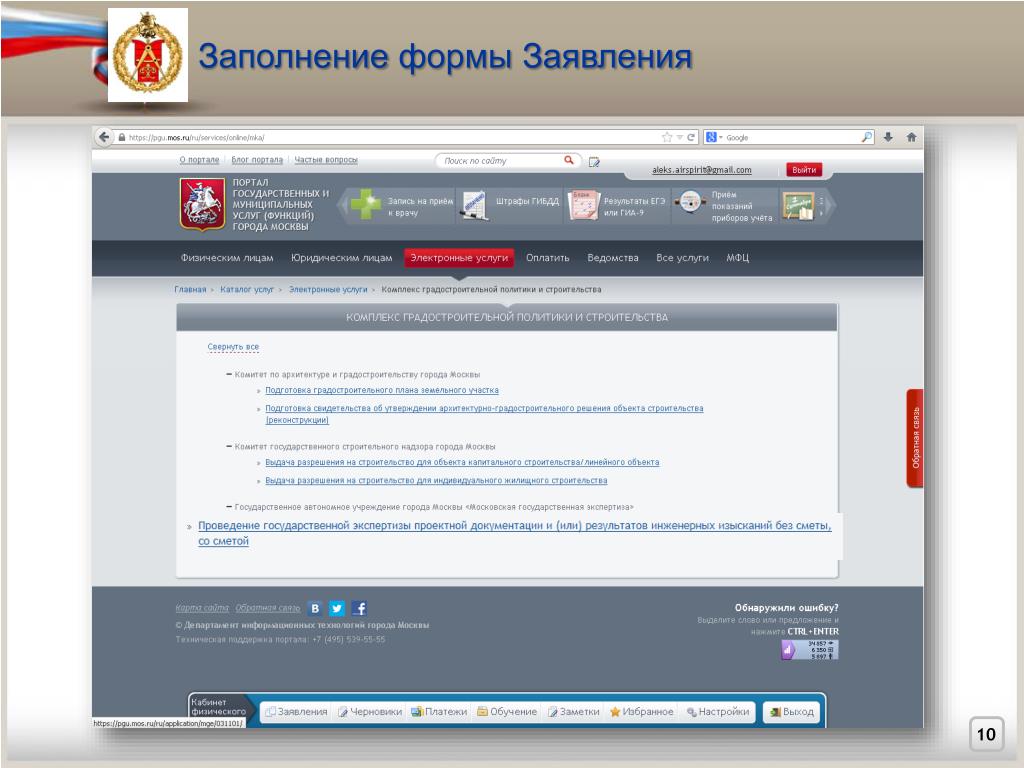Open 'Платежи' in the cabinet toolbar
Image resolution: width=1024 pixels, height=768 pixels.
(x=439, y=712)
